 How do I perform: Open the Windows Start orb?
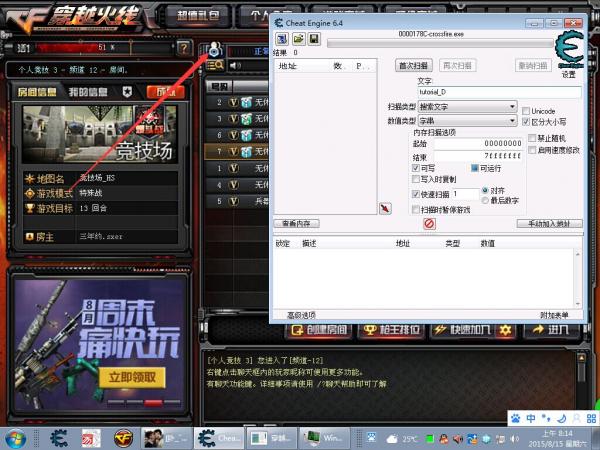click(16, 439)
